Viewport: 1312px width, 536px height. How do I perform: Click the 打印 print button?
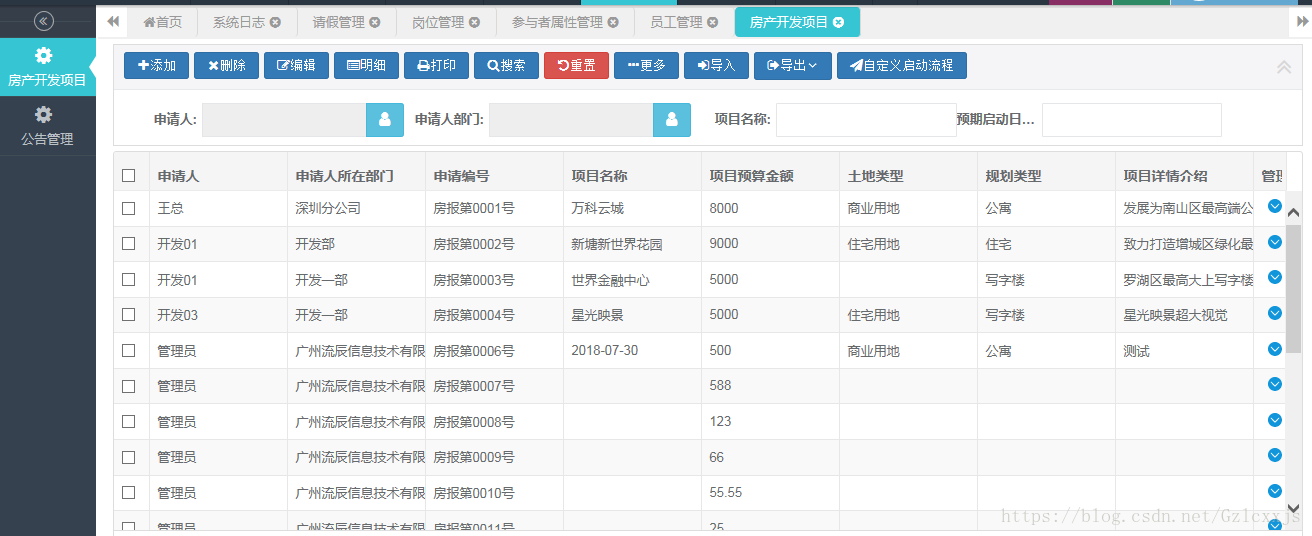(x=436, y=66)
